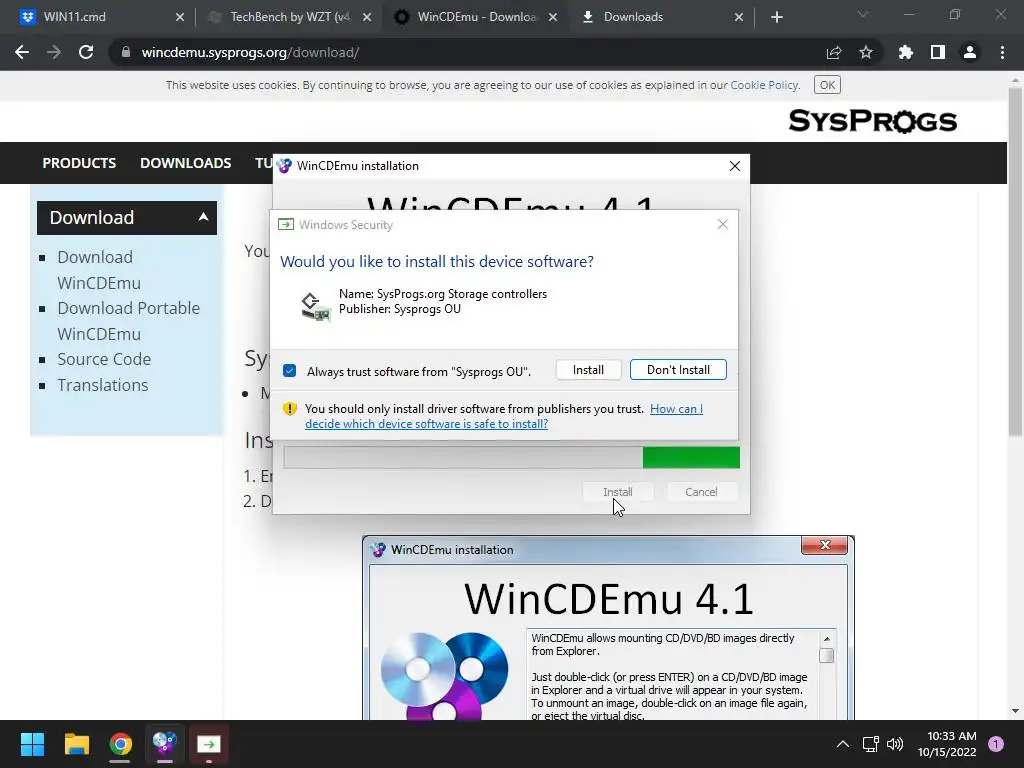The height and width of the screenshot is (768, 1024).
Task: Select the WinCDEmu - Download tab
Action: [x=475, y=17]
